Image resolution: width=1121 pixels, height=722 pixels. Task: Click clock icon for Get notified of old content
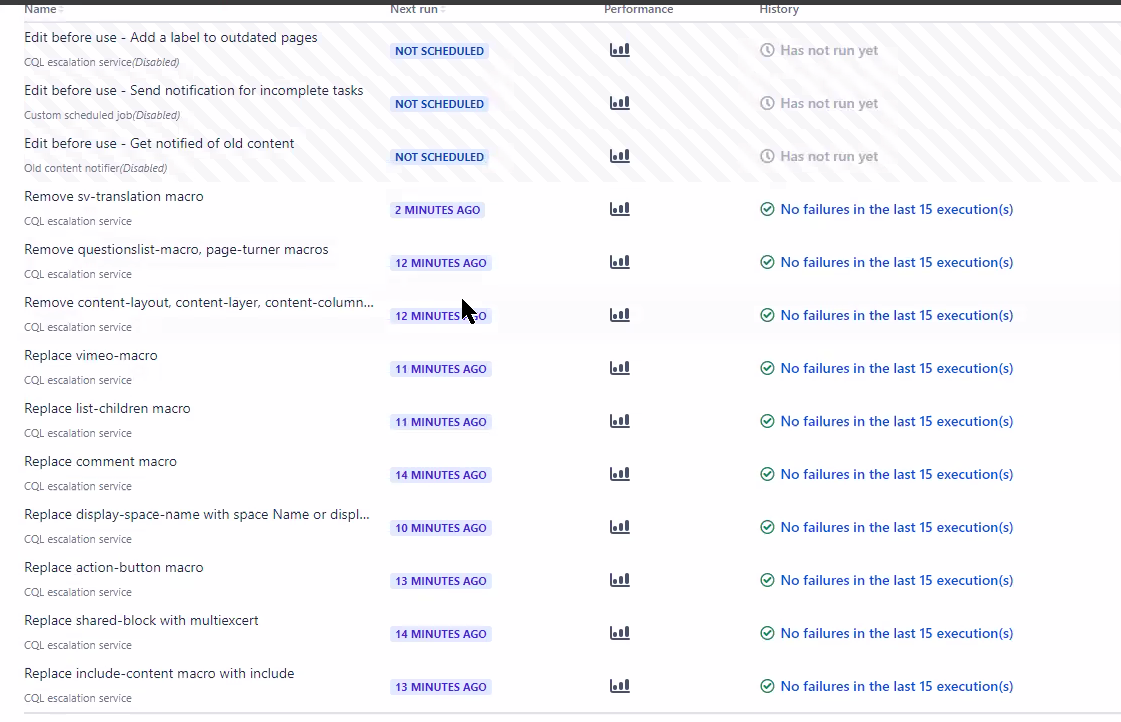pos(767,156)
